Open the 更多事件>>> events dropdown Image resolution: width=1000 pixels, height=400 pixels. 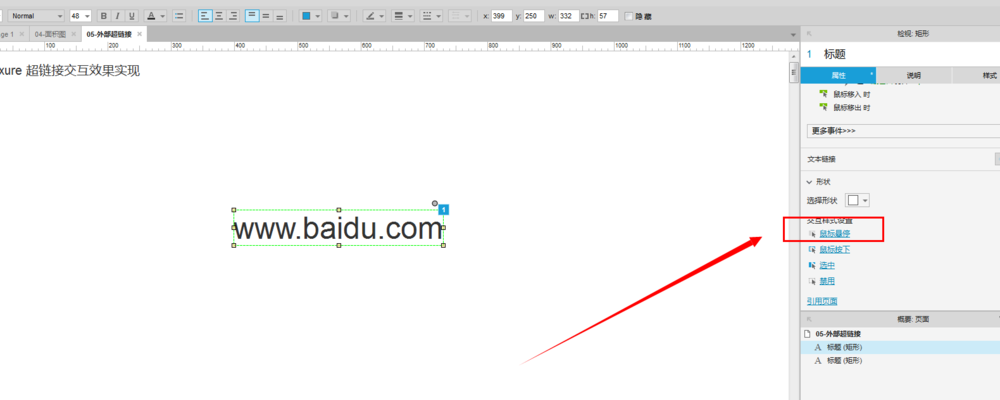pos(903,131)
